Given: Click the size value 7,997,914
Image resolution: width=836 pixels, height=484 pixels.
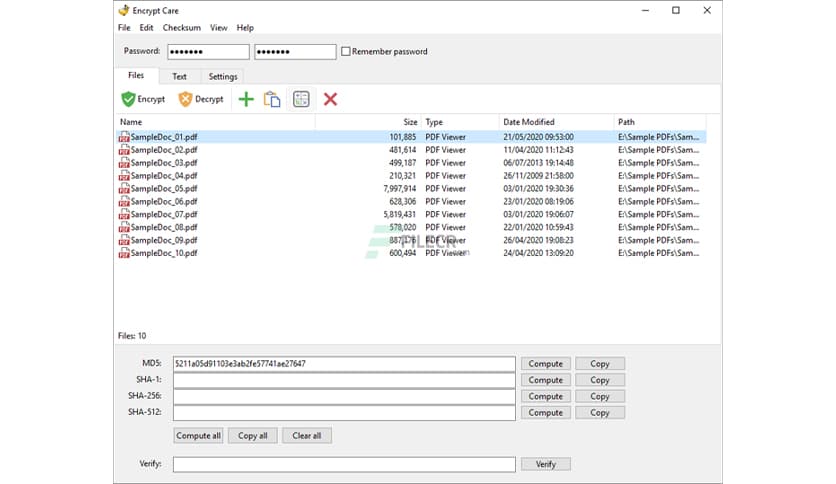Looking at the screenshot, I should point(399,189).
